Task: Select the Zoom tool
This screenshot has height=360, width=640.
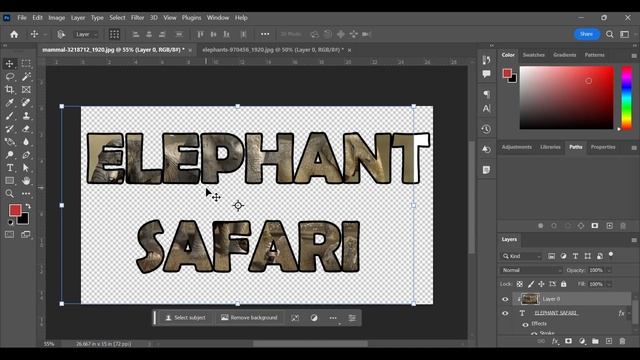Action: 9,193
